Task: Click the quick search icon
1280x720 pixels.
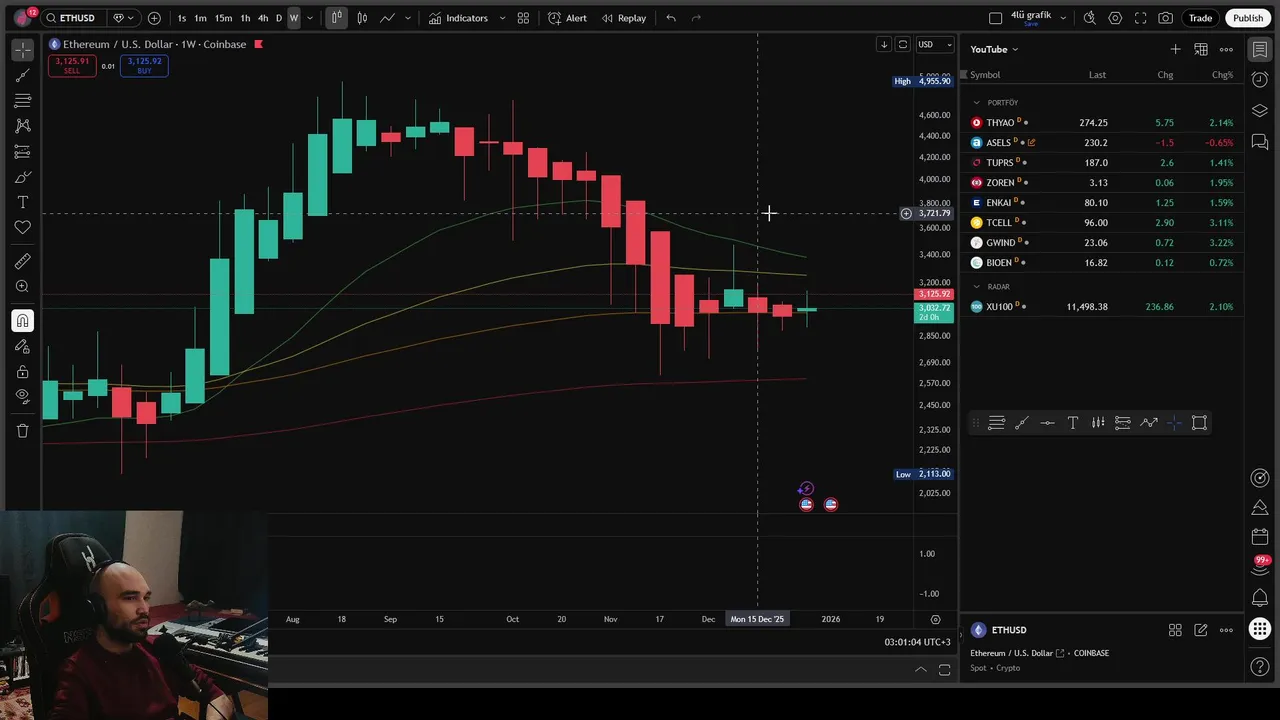Action: [1089, 18]
